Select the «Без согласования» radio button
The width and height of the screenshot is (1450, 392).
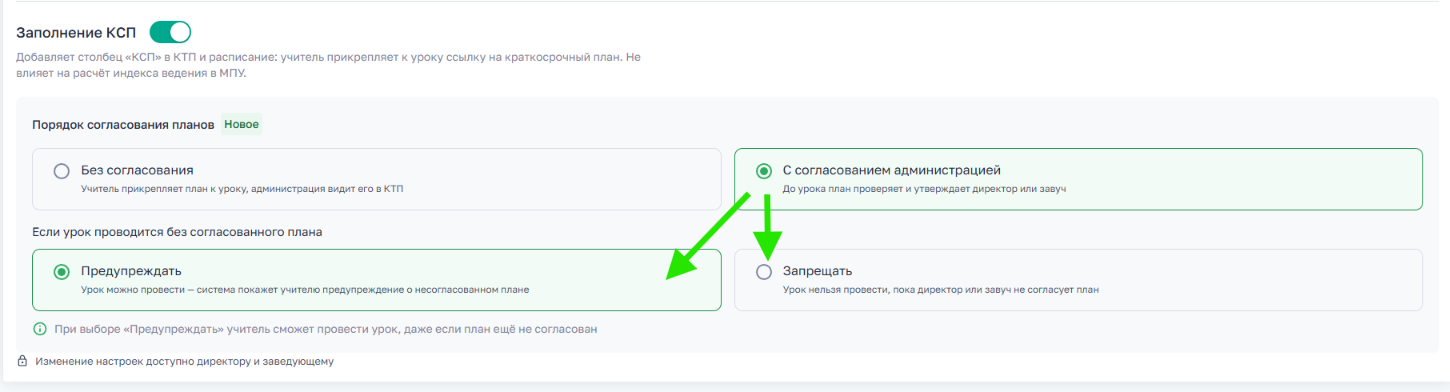(62, 170)
